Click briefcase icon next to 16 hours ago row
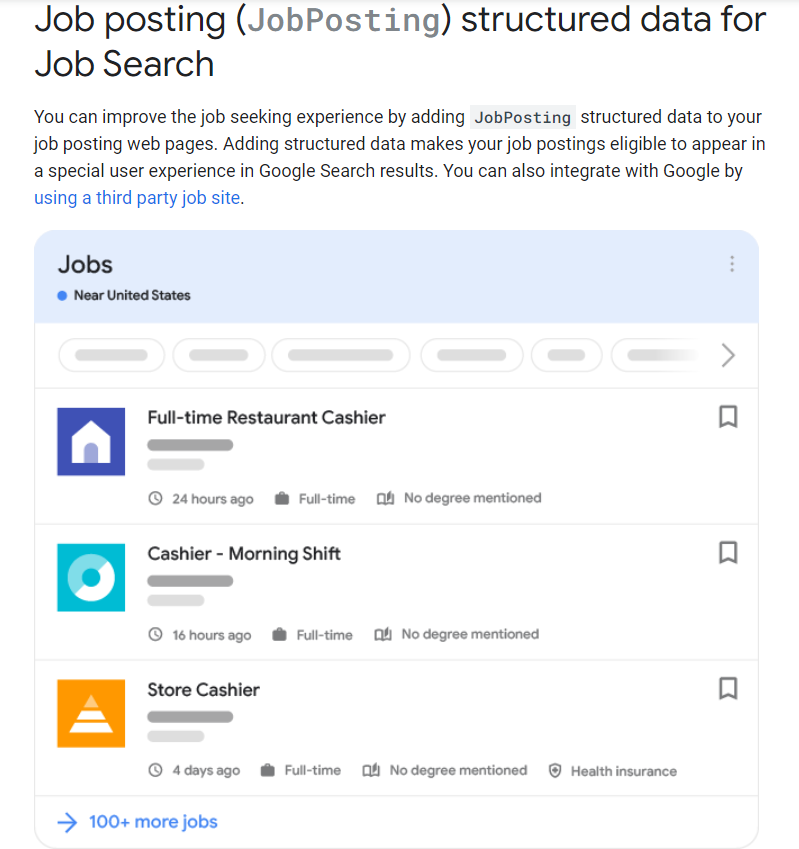 pos(279,634)
